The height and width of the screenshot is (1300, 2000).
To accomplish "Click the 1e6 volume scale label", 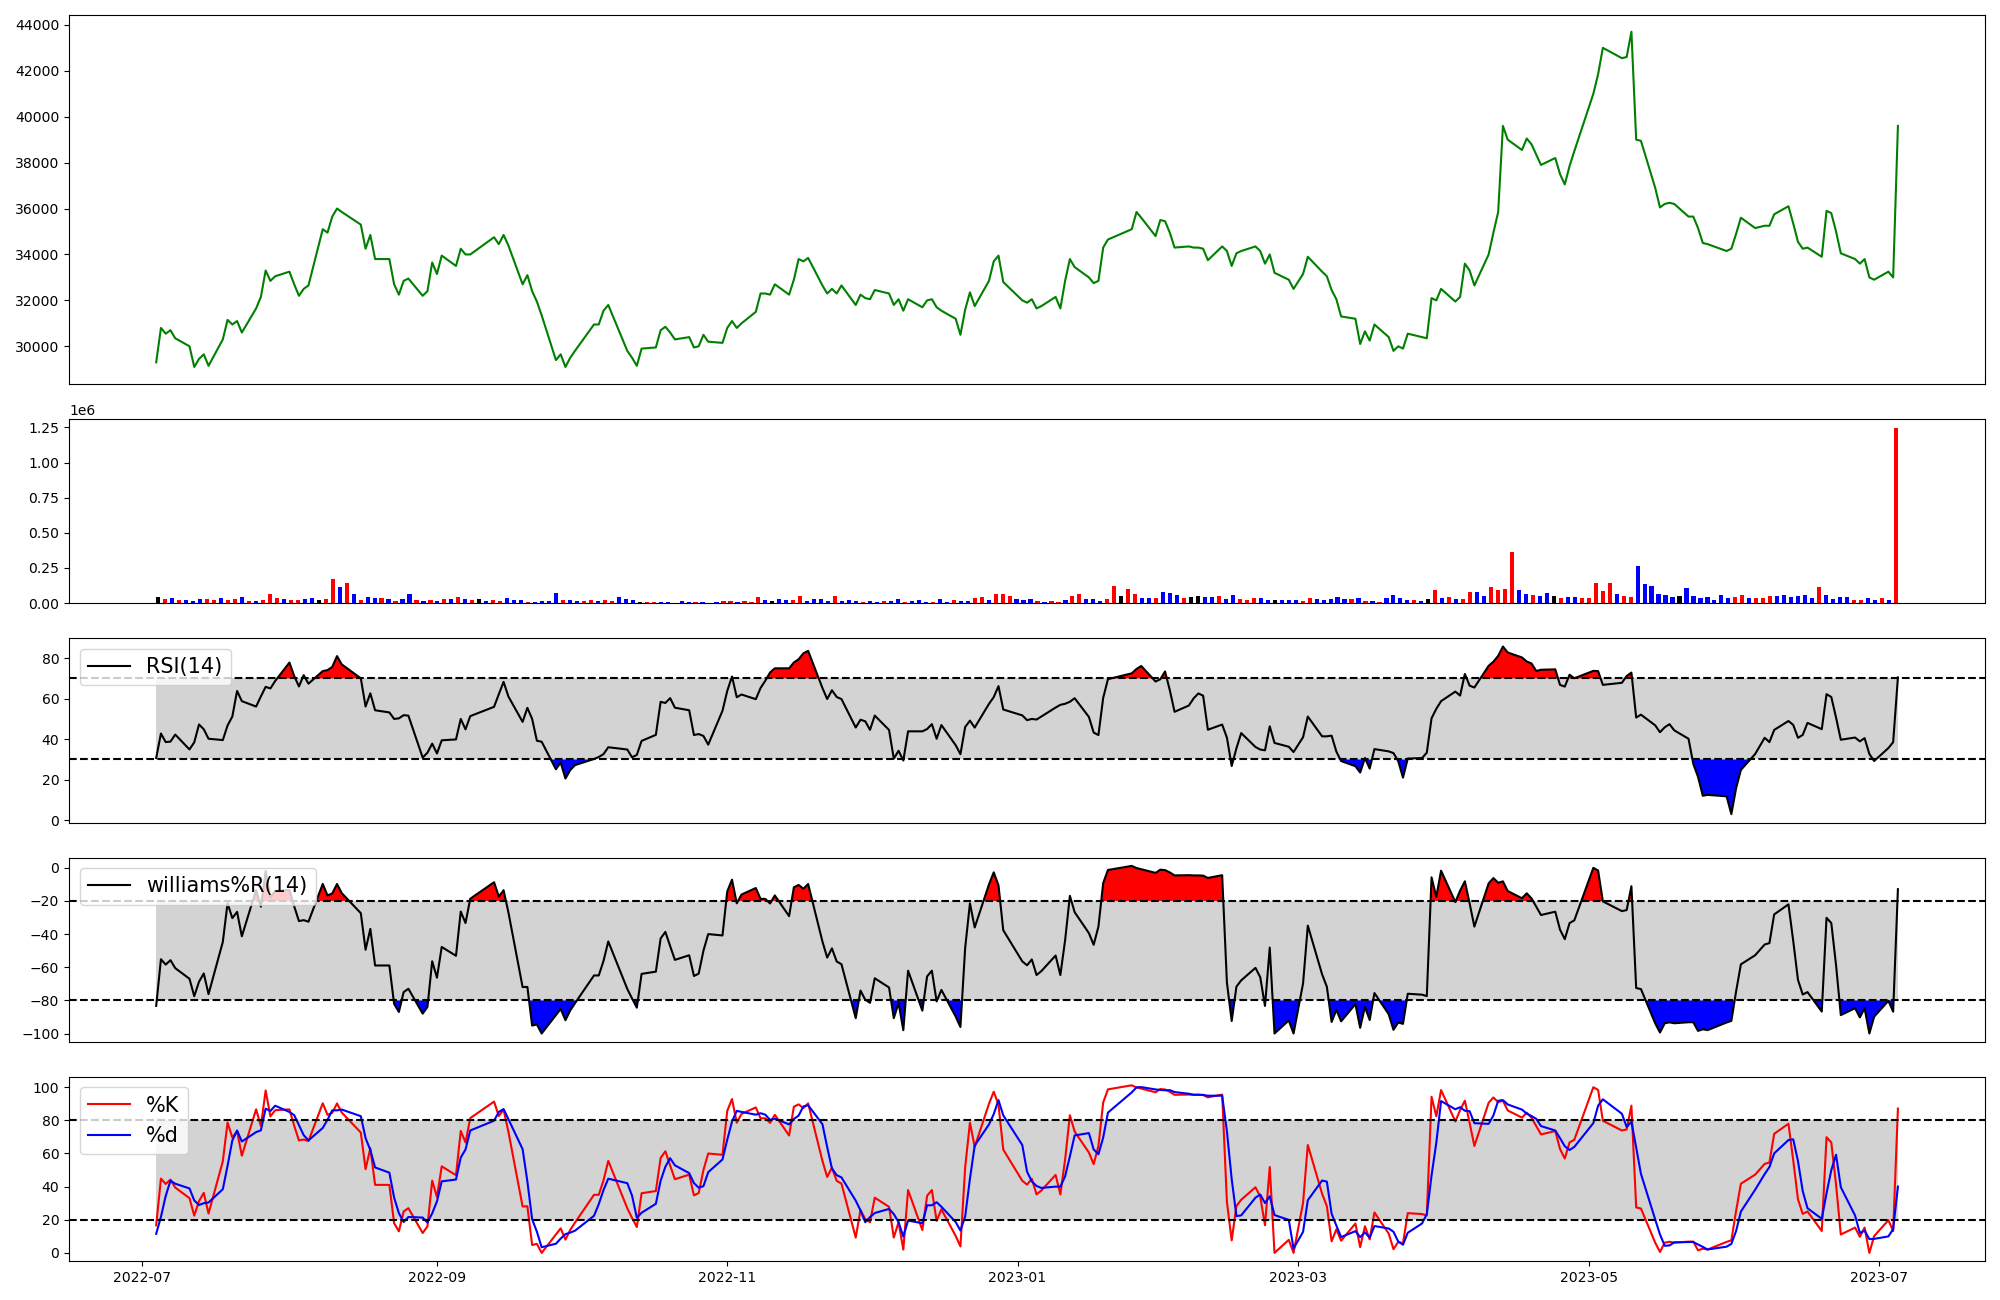I will pos(82,410).
